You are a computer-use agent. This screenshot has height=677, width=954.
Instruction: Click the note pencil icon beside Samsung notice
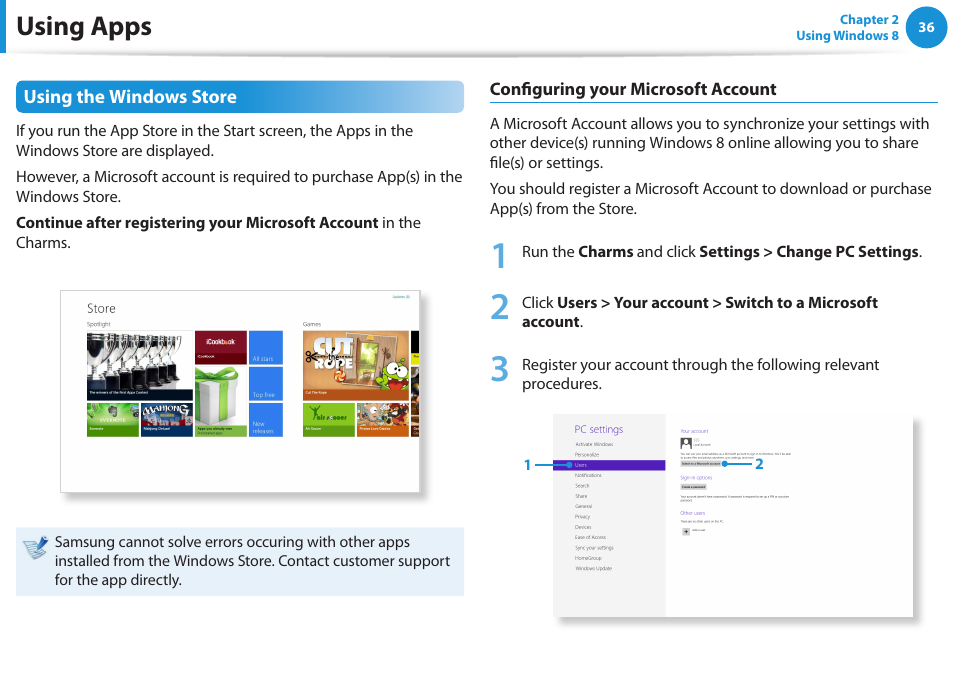pyautogui.click(x=35, y=548)
